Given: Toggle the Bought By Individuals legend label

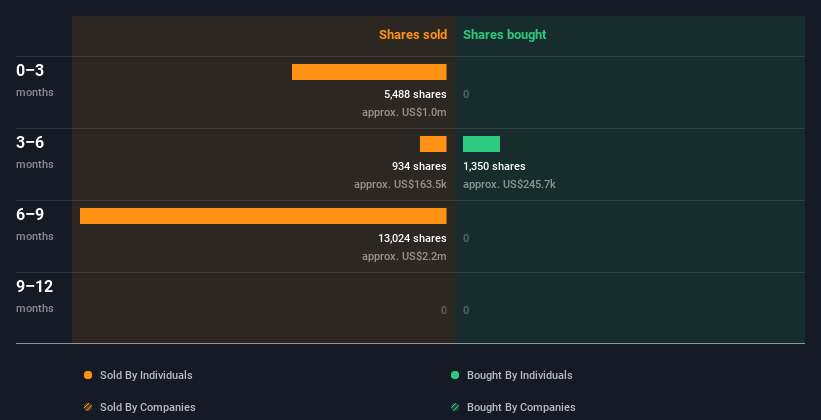Looking at the screenshot, I should [519, 375].
